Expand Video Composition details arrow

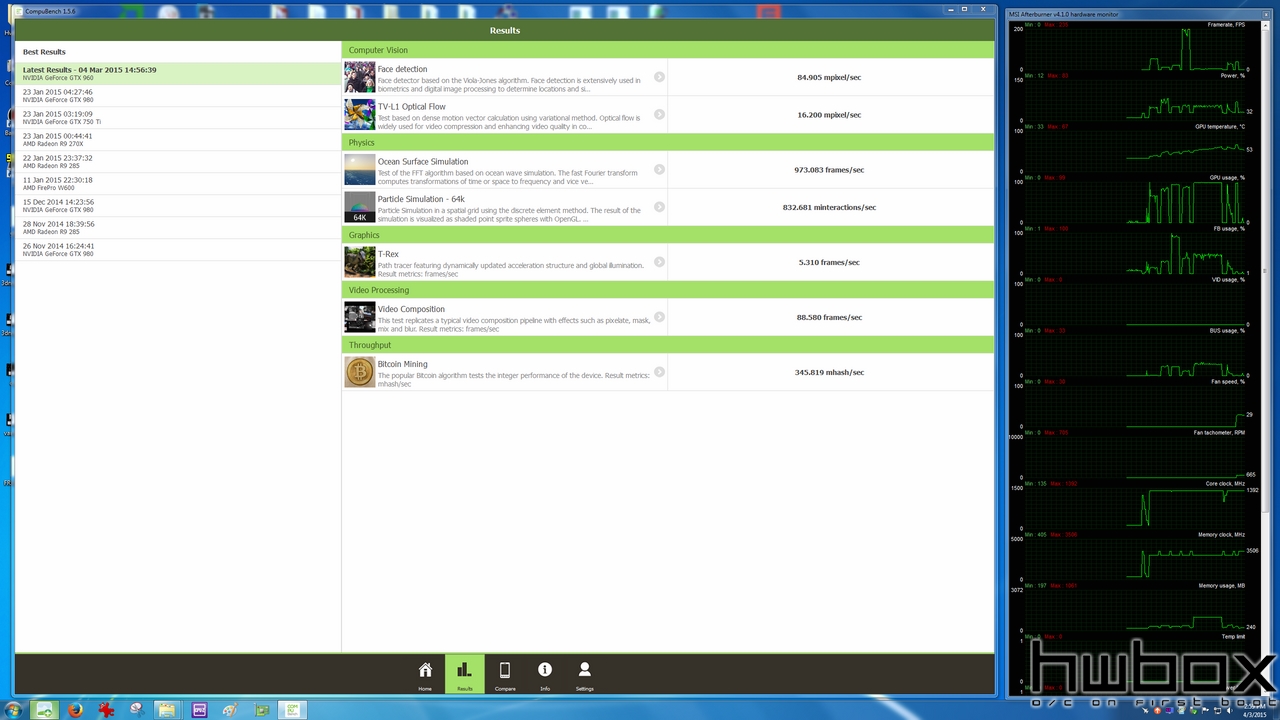(x=659, y=317)
